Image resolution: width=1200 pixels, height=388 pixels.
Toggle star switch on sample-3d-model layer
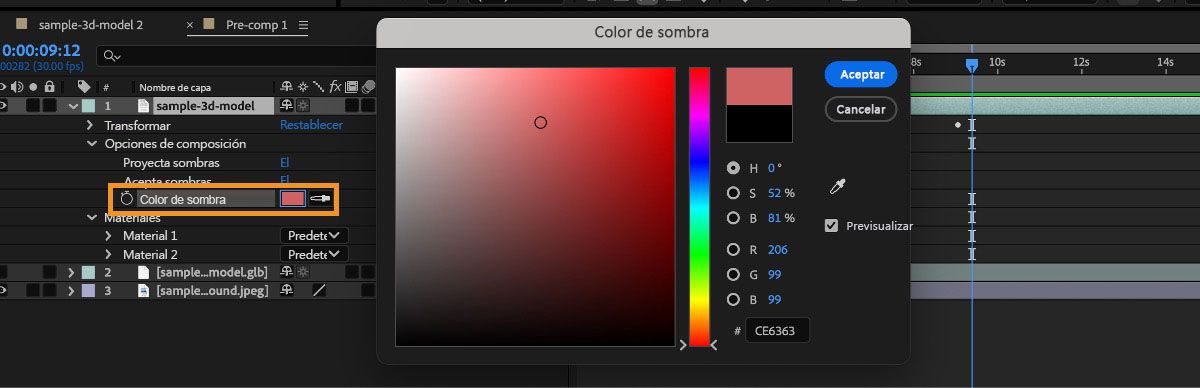[x=303, y=105]
